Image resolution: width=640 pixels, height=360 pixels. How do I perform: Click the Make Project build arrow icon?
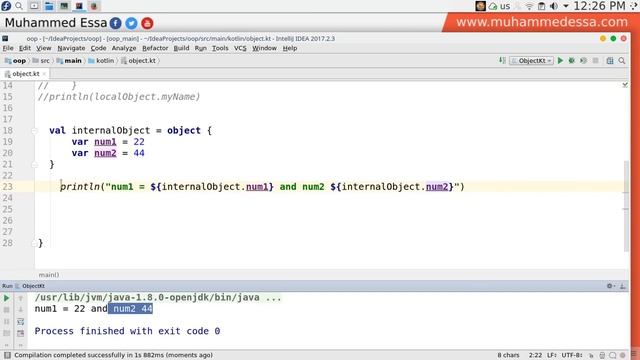click(502, 60)
